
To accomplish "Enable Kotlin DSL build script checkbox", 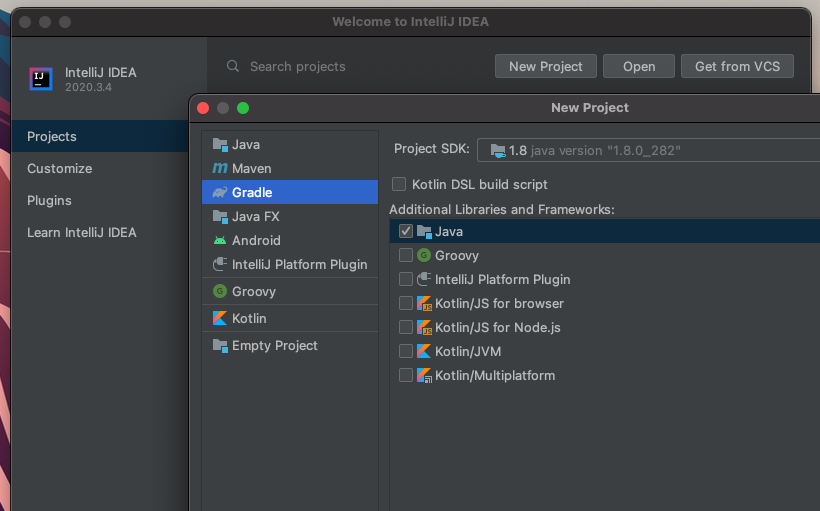I will click(x=399, y=184).
